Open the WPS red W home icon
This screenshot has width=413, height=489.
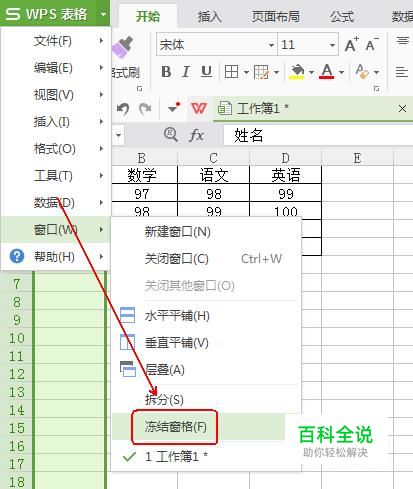click(x=199, y=108)
